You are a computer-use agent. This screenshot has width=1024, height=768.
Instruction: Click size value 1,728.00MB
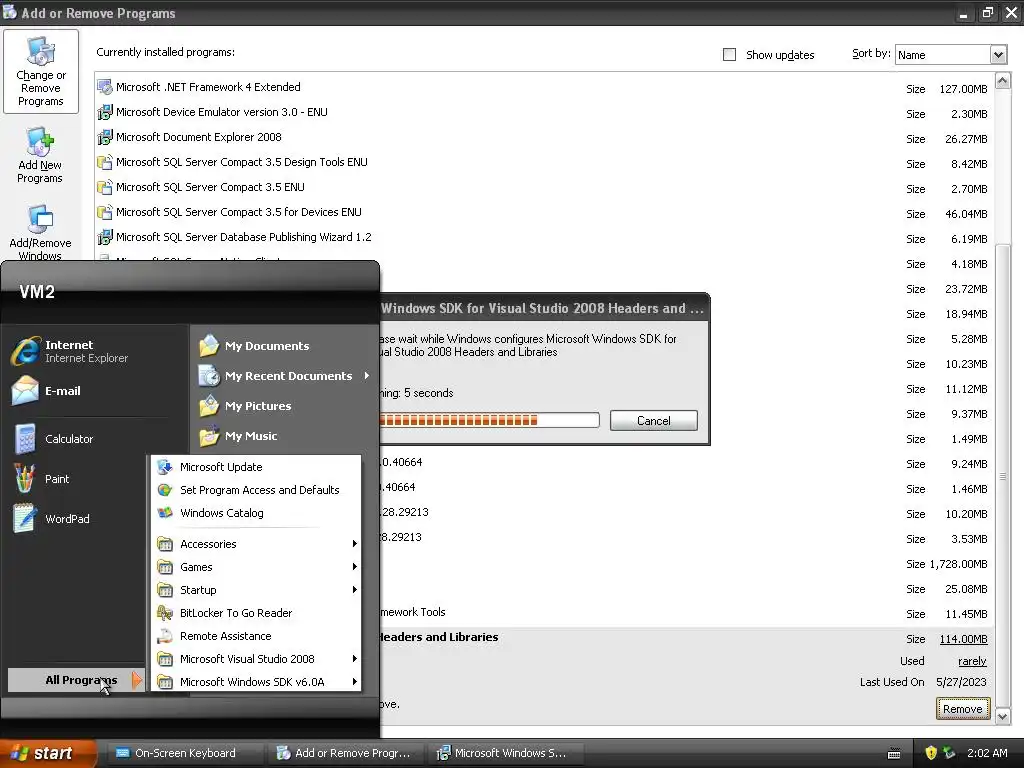[958, 564]
